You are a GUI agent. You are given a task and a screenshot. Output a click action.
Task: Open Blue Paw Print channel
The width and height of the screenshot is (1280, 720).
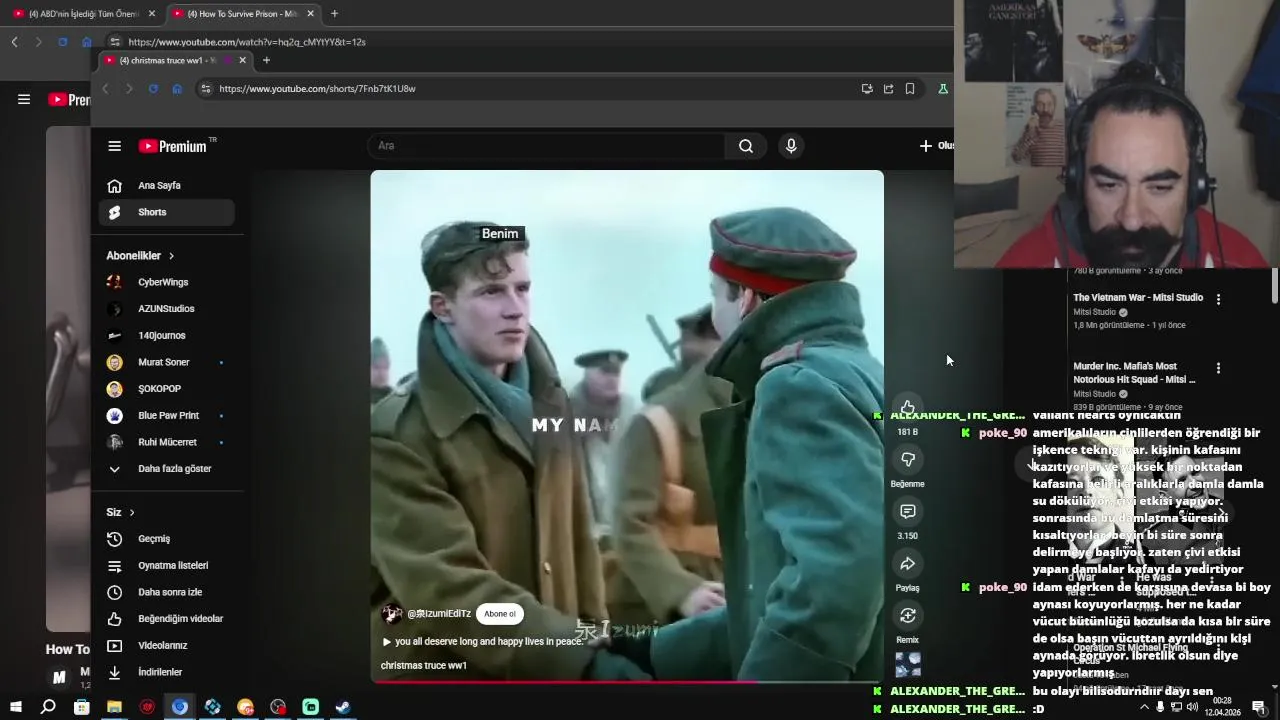coord(166,416)
